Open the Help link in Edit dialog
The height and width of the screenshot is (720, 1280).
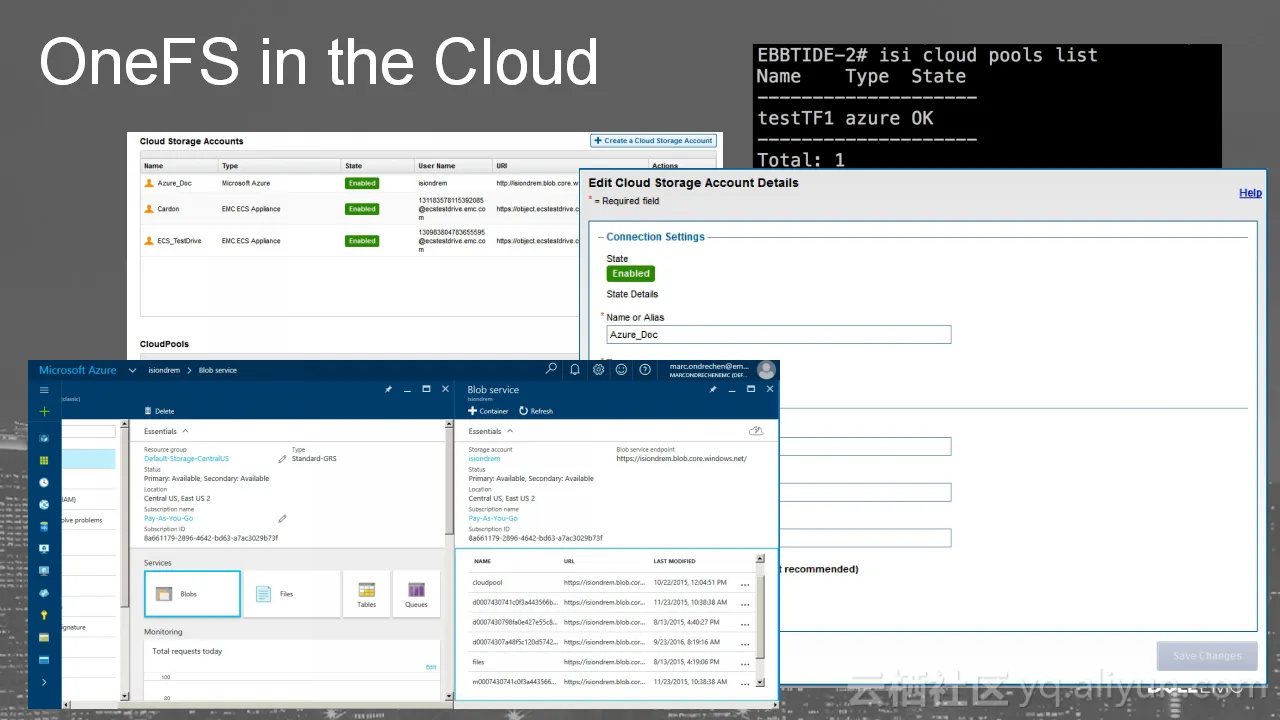(x=1250, y=193)
